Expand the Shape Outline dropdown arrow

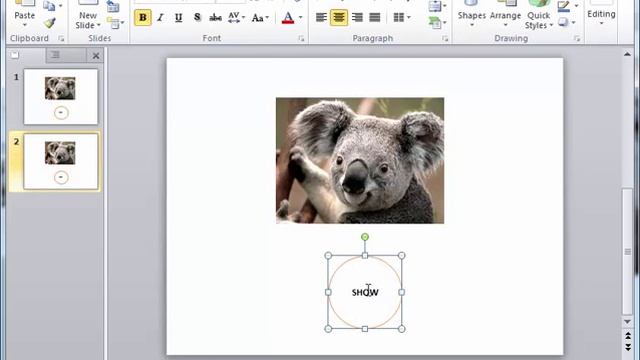pos(576,6)
